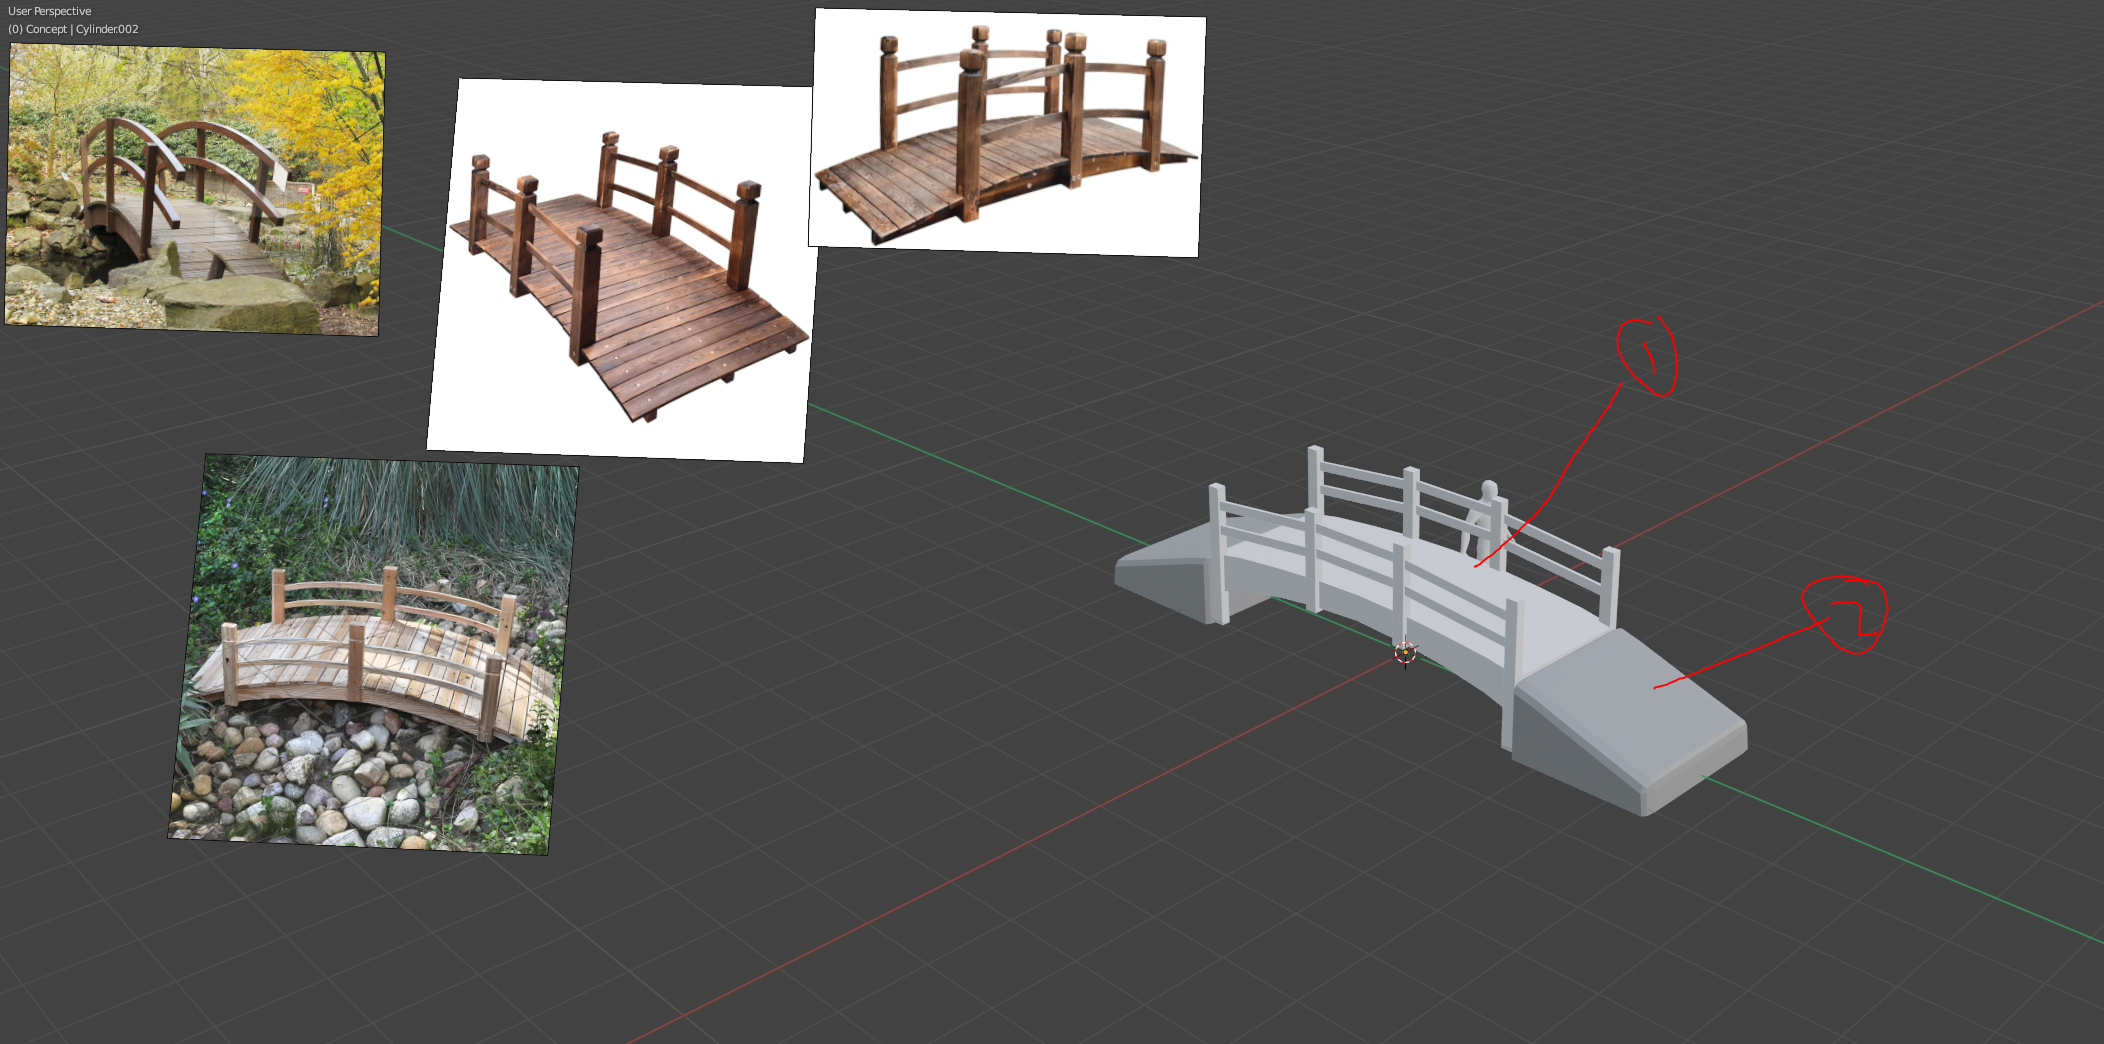Select the garden bridge photo with yellow foliage
Screen dimensions: 2104x1044
click(195, 190)
